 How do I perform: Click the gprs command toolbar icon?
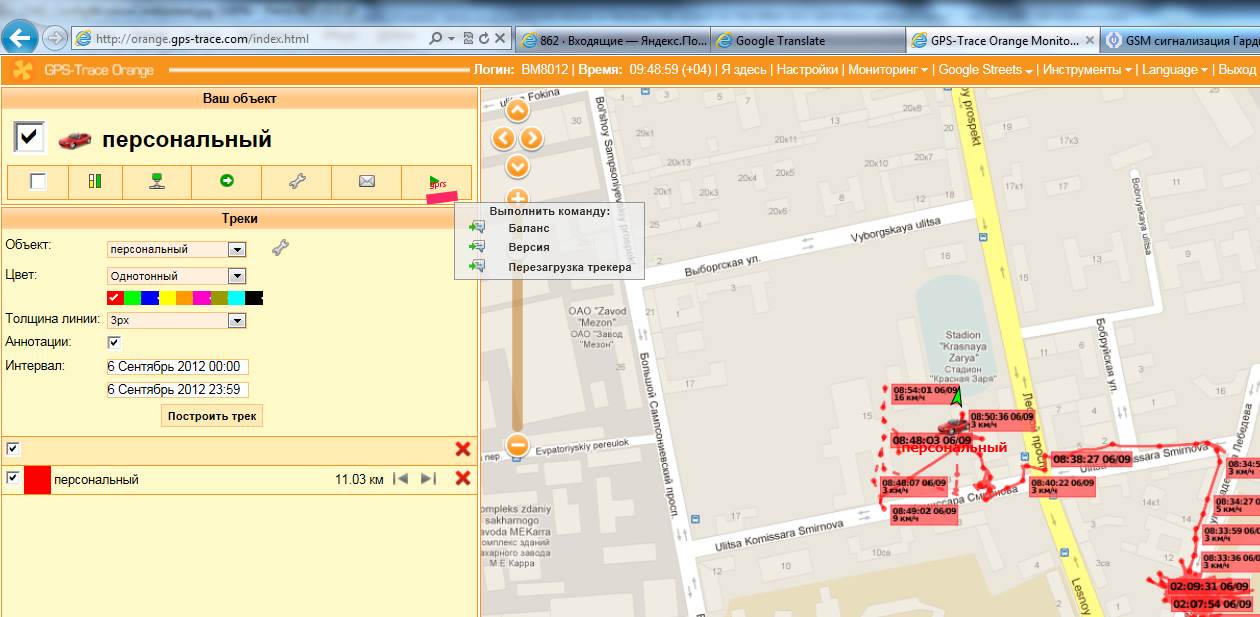(x=436, y=181)
